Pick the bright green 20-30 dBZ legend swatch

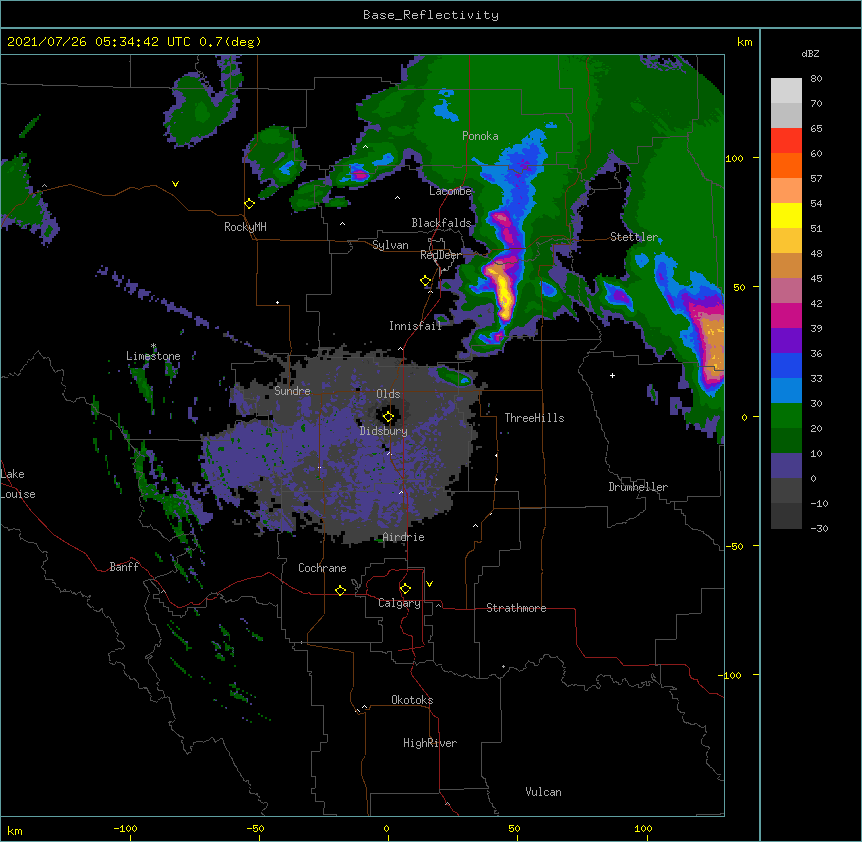[x=786, y=416]
